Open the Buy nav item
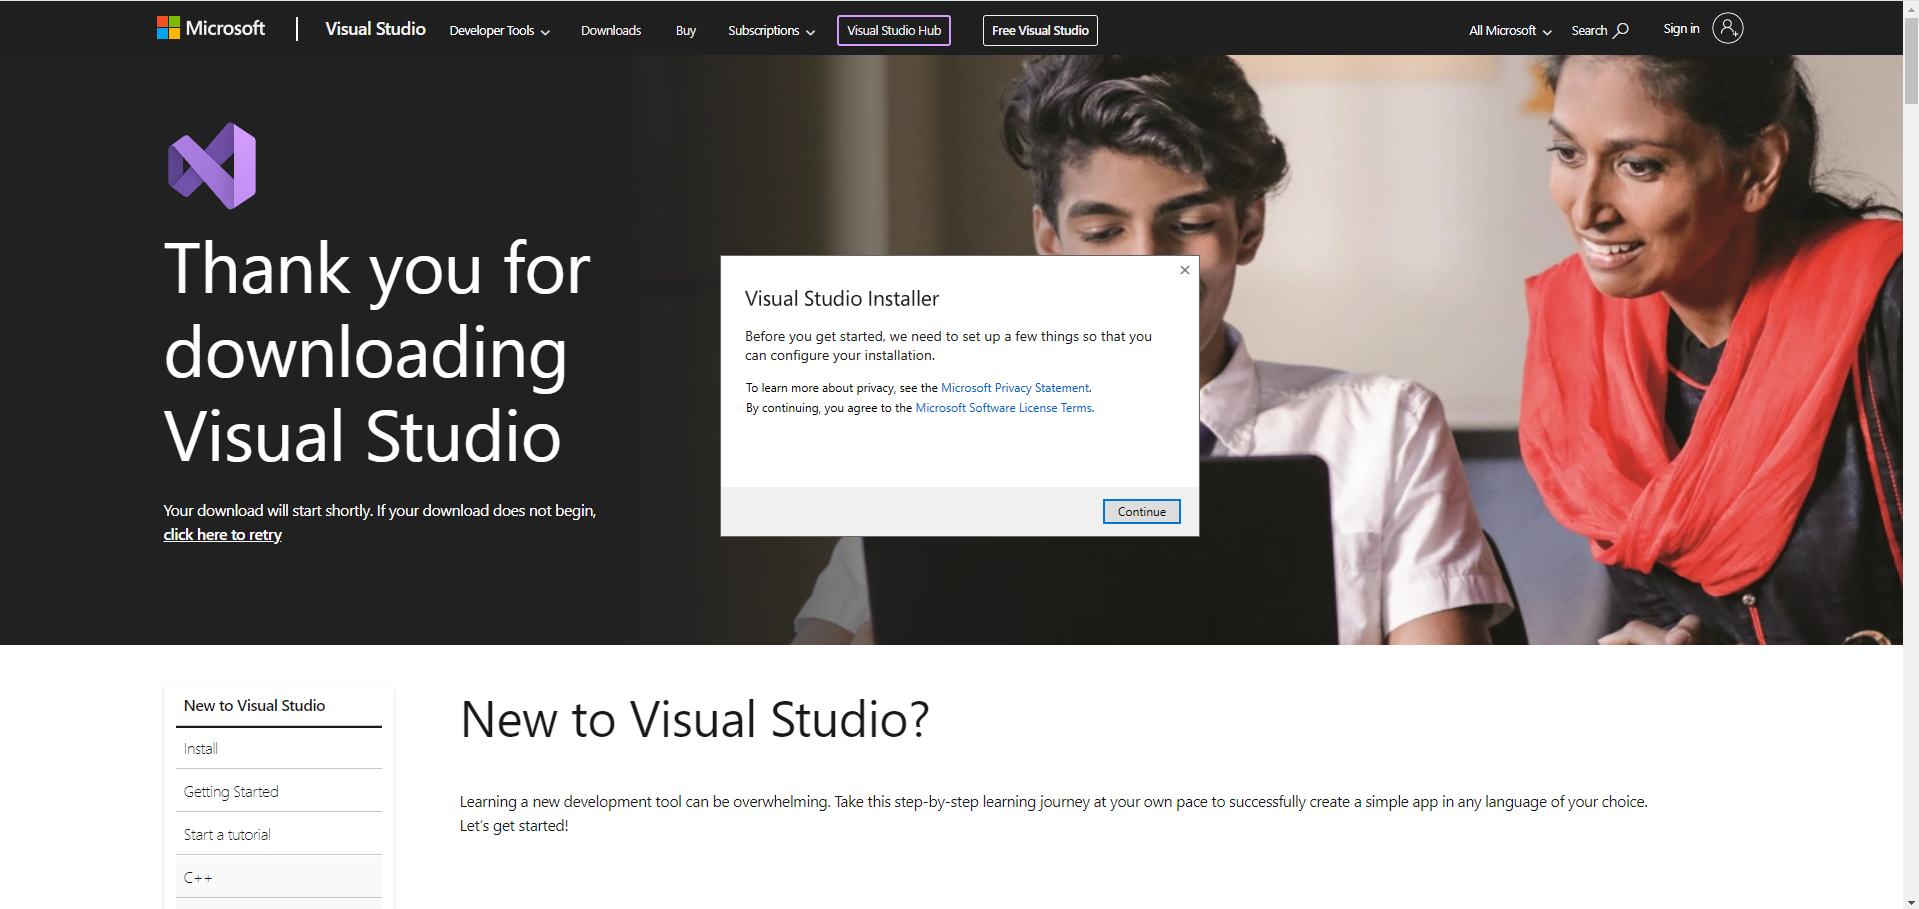The image size is (1919, 909). pyautogui.click(x=686, y=31)
